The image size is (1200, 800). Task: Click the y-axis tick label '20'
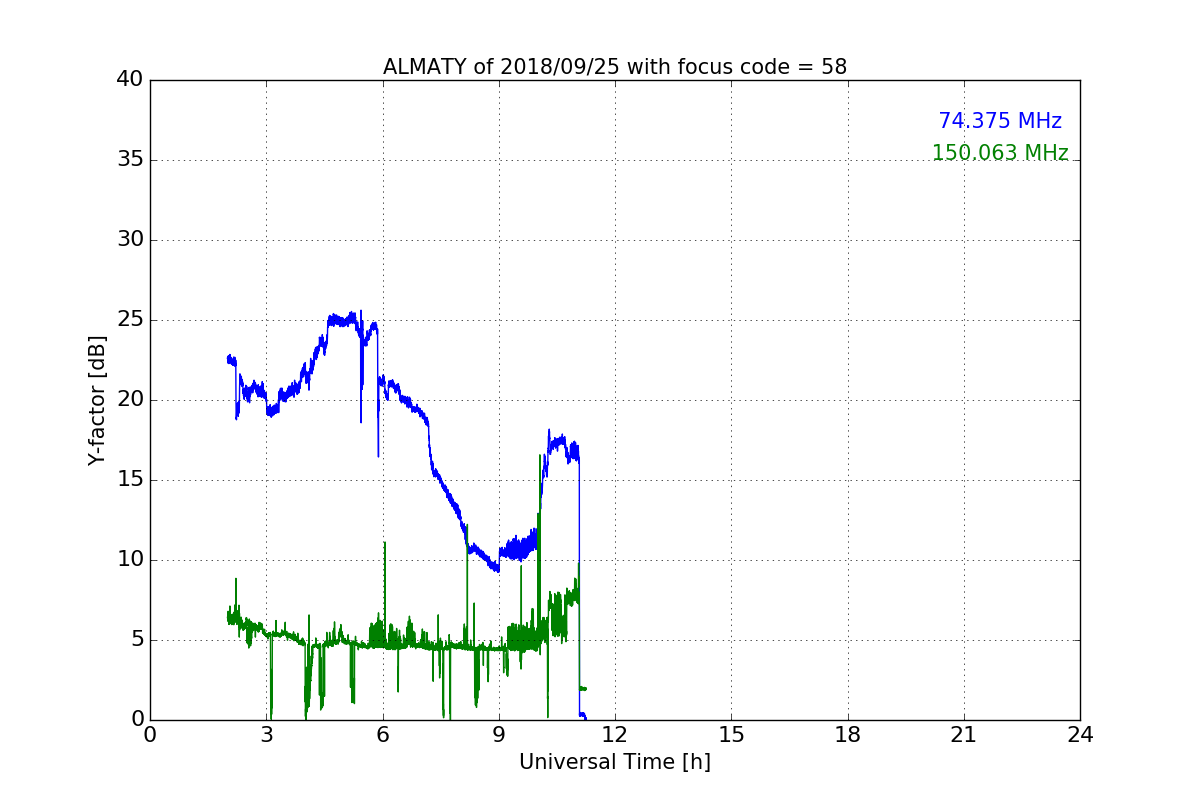[130, 400]
